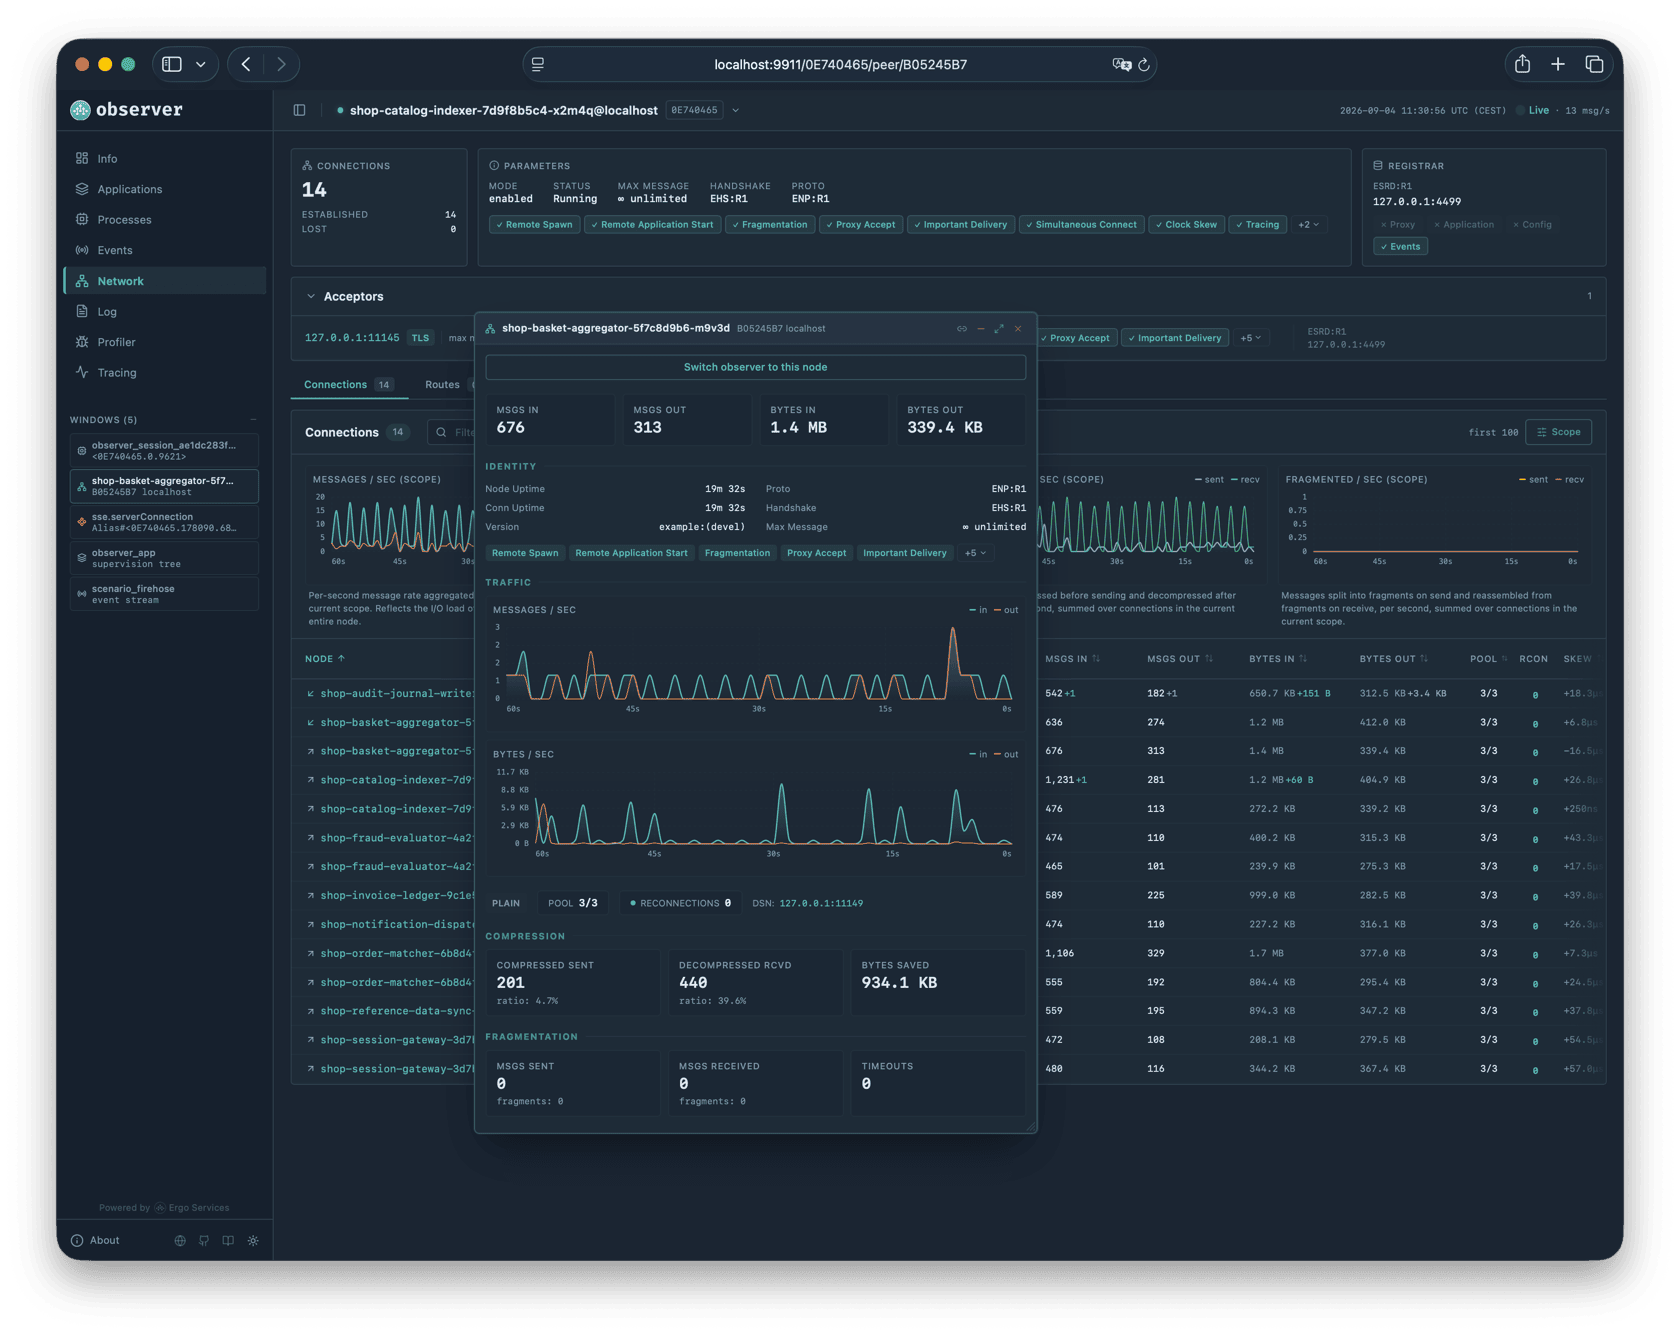Click 'Switch observer to this node' button
Viewport: 1680px width, 1335px height.
click(x=755, y=367)
